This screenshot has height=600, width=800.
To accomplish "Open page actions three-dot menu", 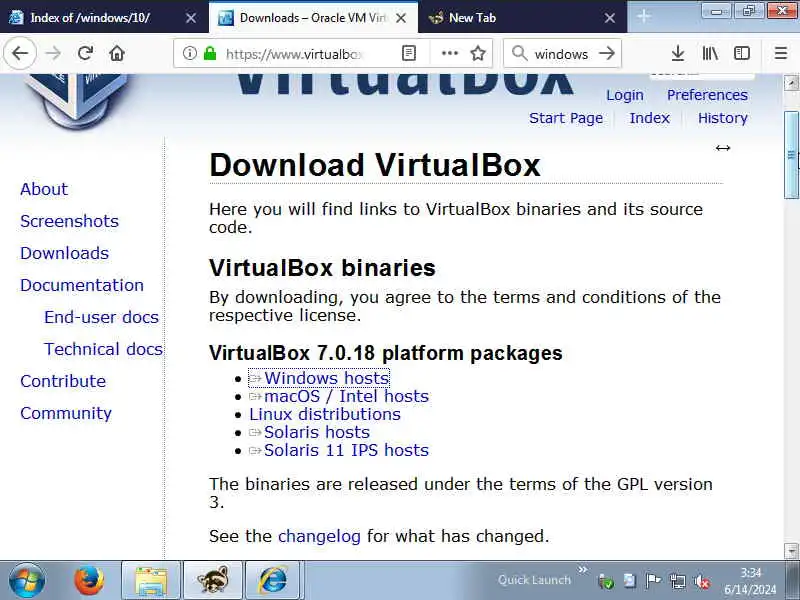I will pyautogui.click(x=449, y=53).
